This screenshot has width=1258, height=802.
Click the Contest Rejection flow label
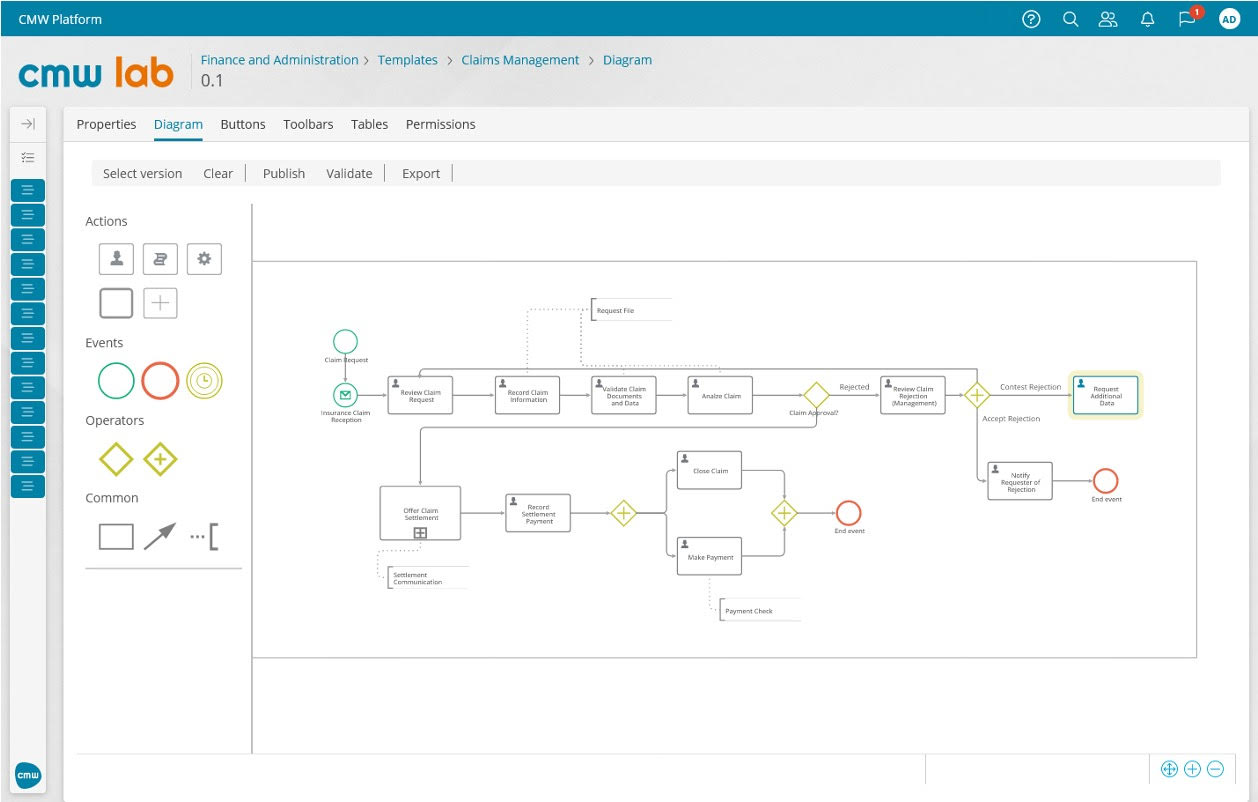tap(1030, 387)
